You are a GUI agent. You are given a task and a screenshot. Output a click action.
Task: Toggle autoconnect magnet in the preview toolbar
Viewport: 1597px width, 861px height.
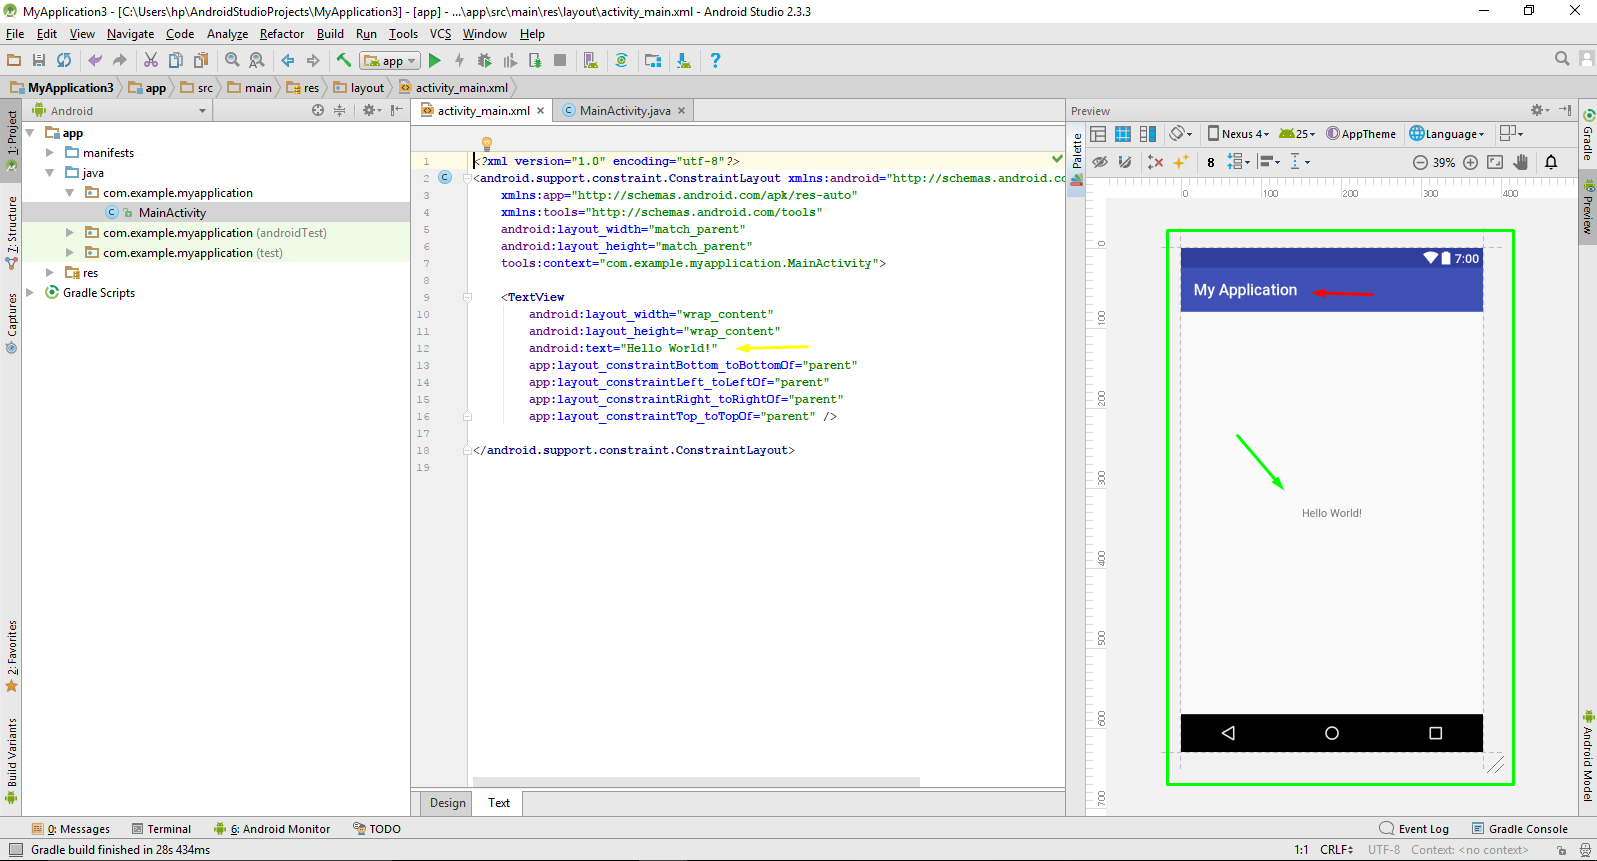point(1125,162)
